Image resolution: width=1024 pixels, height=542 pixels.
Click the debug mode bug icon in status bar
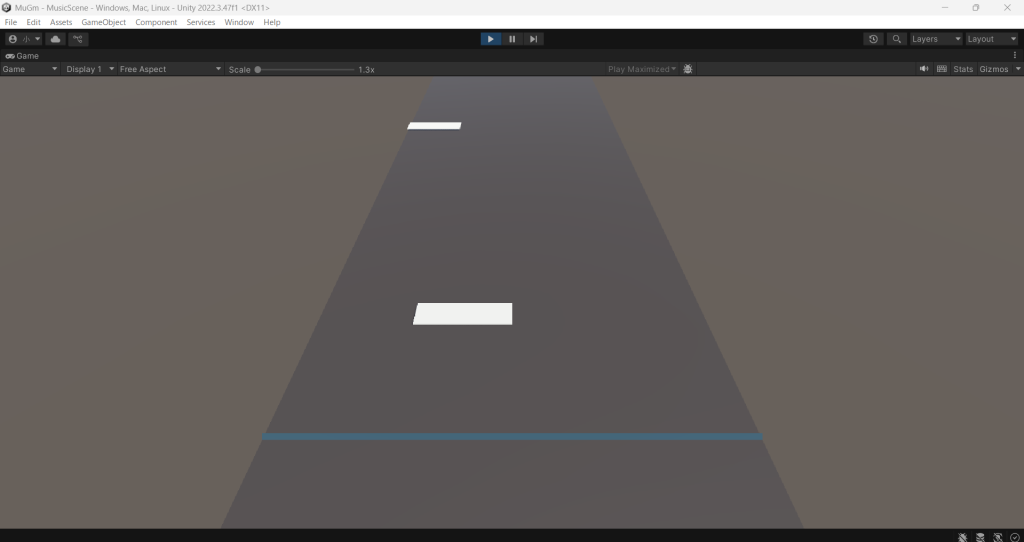962,537
